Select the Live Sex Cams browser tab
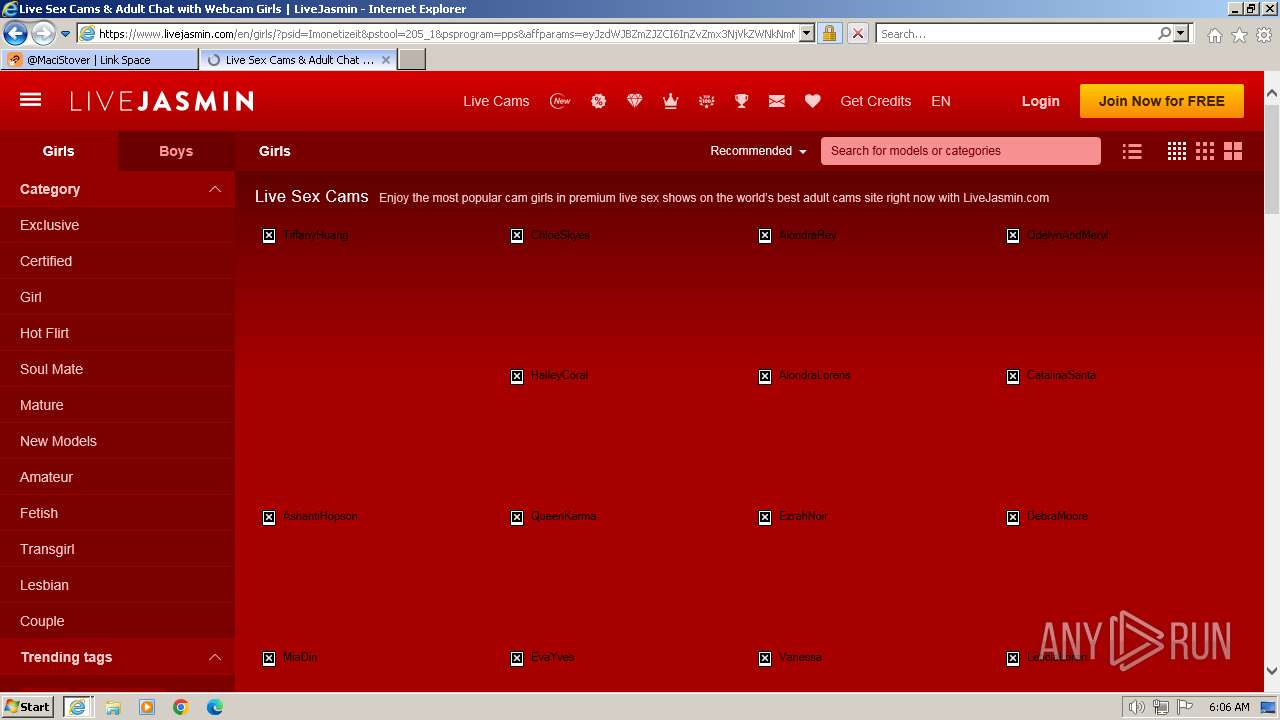The width and height of the screenshot is (1280, 720). pos(299,59)
